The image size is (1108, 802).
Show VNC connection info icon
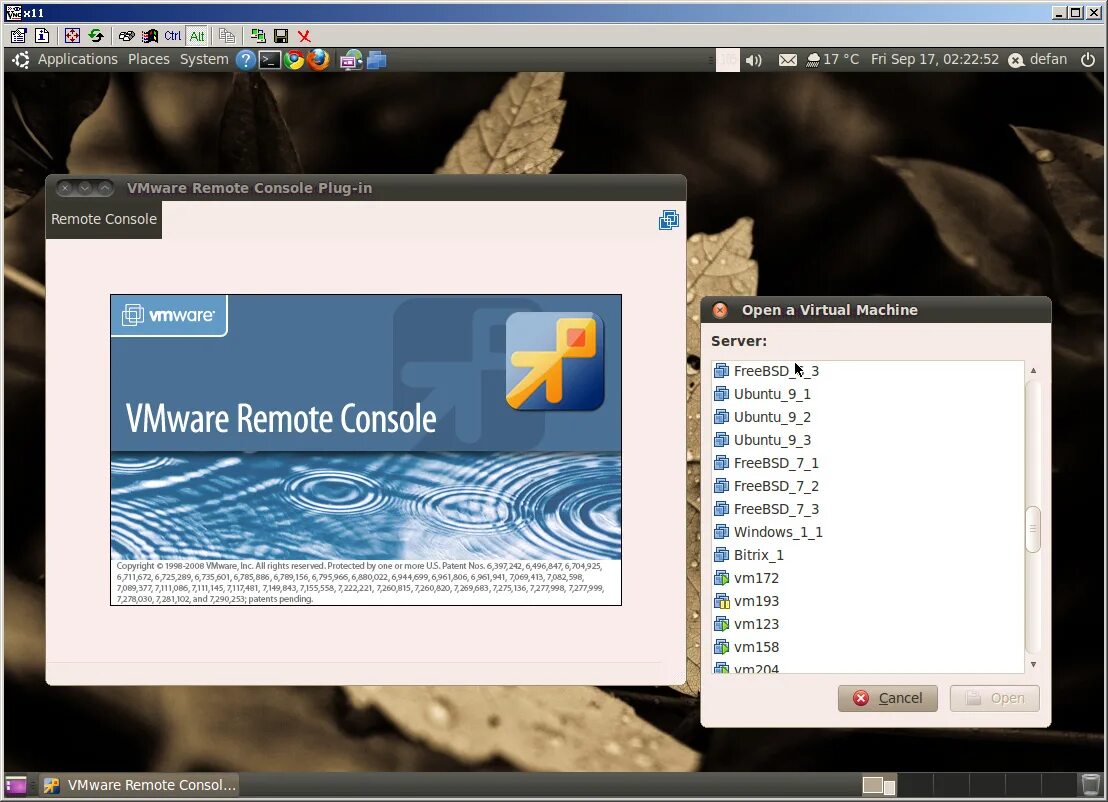click(42, 35)
